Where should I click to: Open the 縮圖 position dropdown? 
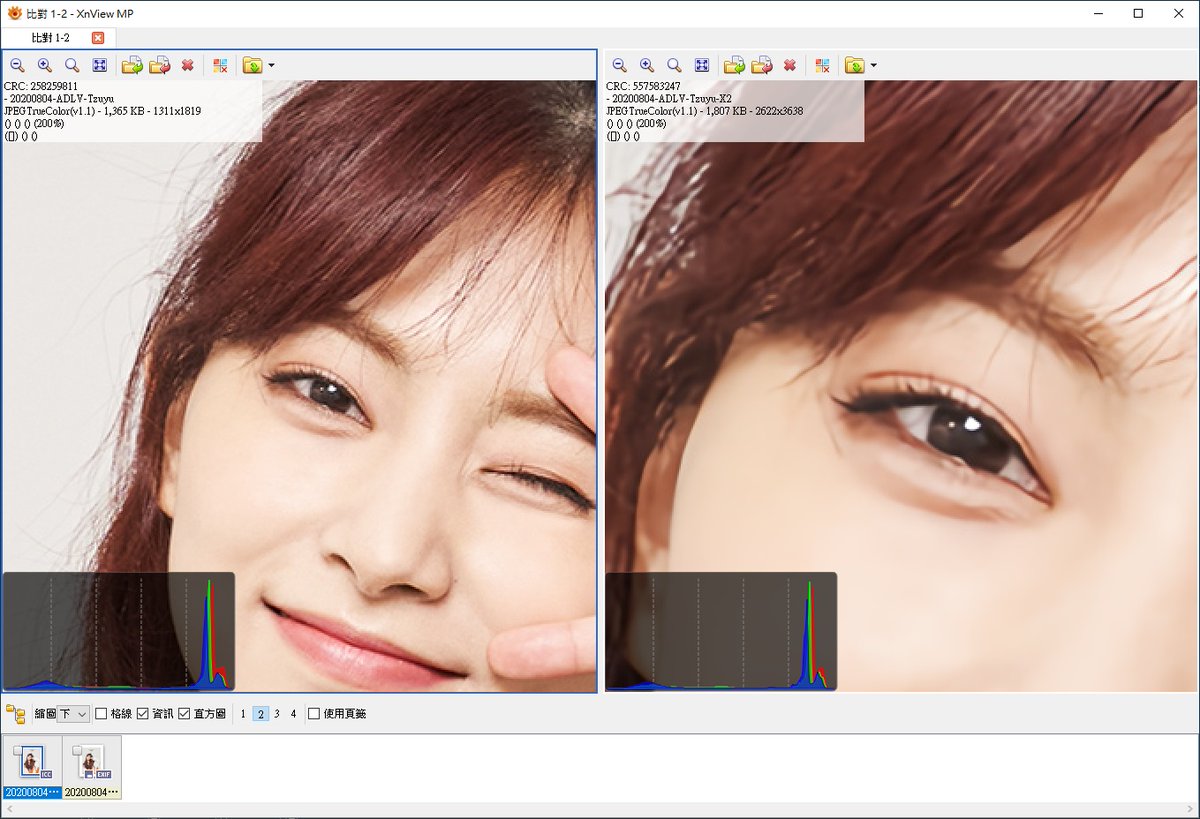73,714
